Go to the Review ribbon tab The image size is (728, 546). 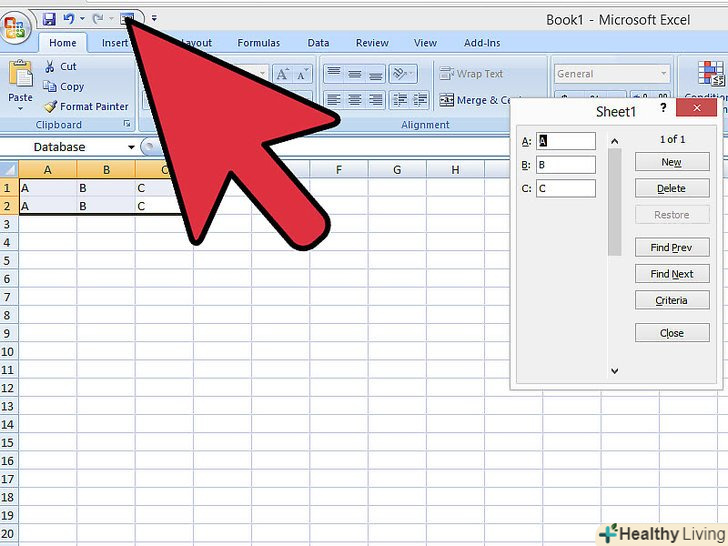click(372, 43)
